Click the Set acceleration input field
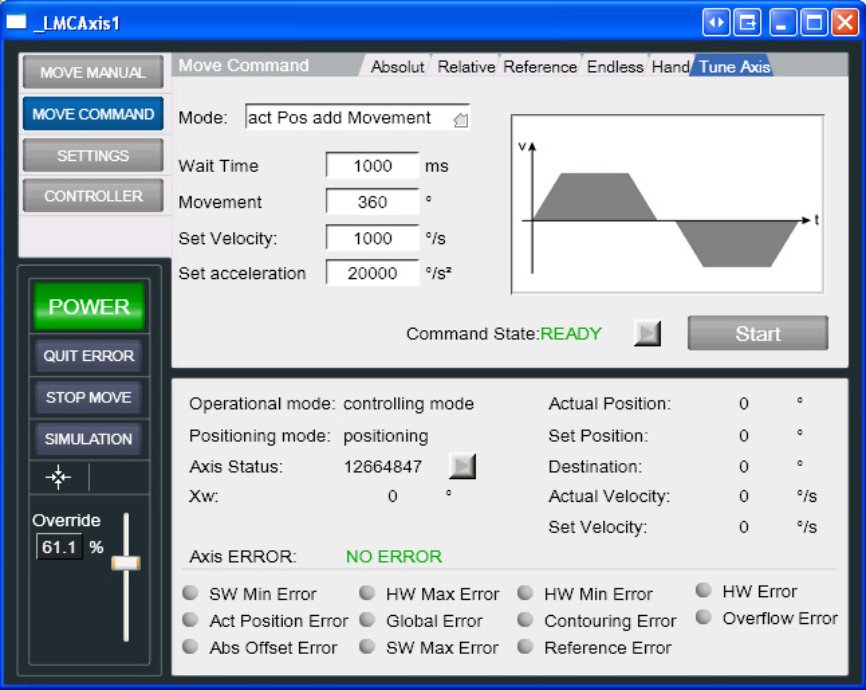Viewport: 866px width, 690px height. coord(372,273)
